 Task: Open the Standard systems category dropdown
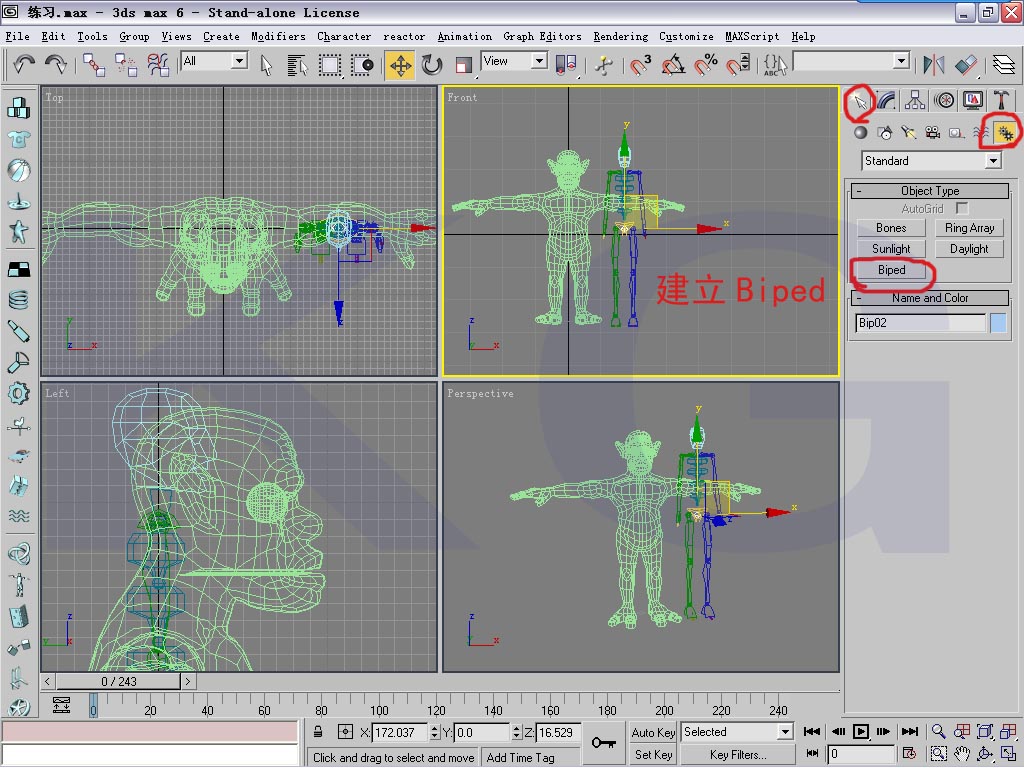click(931, 161)
